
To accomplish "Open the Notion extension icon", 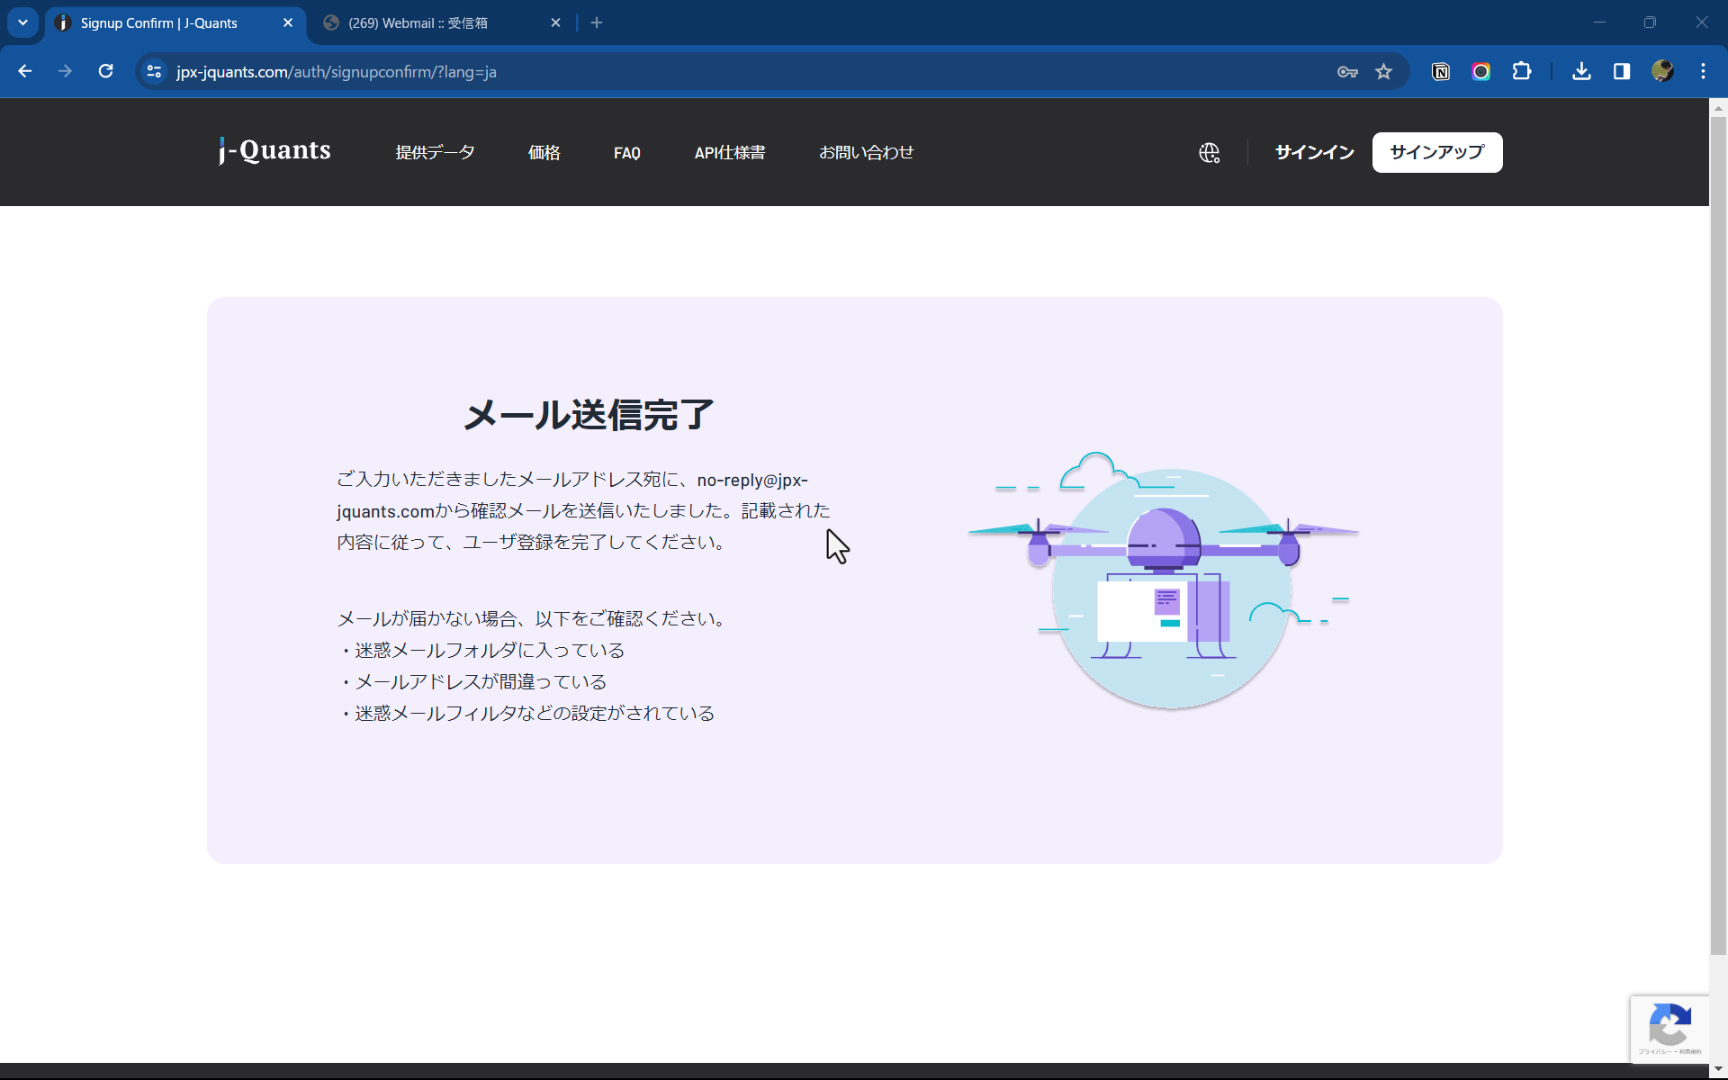I will click(x=1440, y=71).
